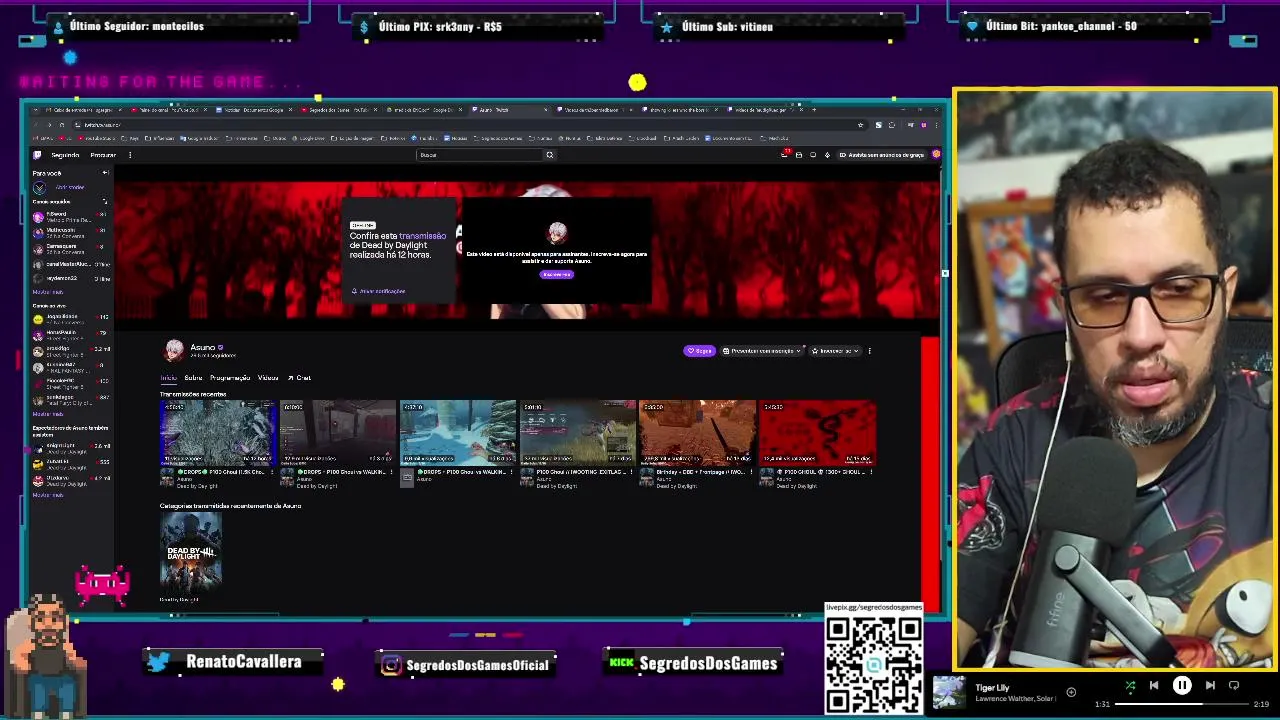Click the browser extensions puzzle icon

coord(892,125)
